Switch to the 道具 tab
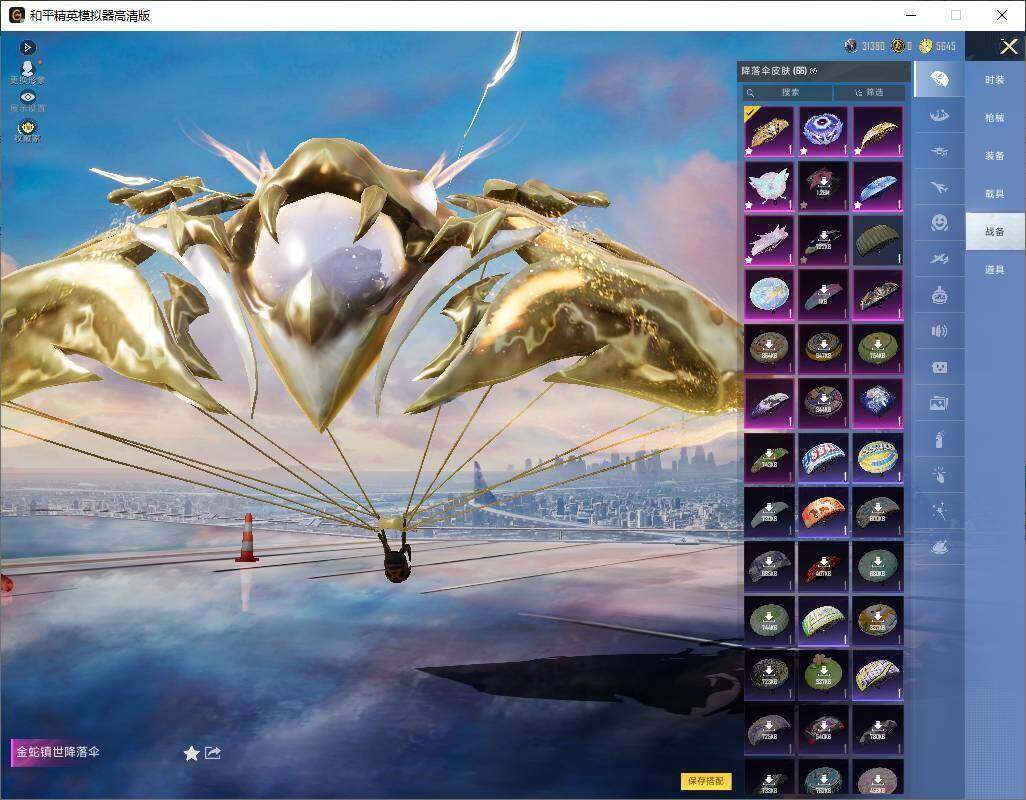 click(x=995, y=270)
